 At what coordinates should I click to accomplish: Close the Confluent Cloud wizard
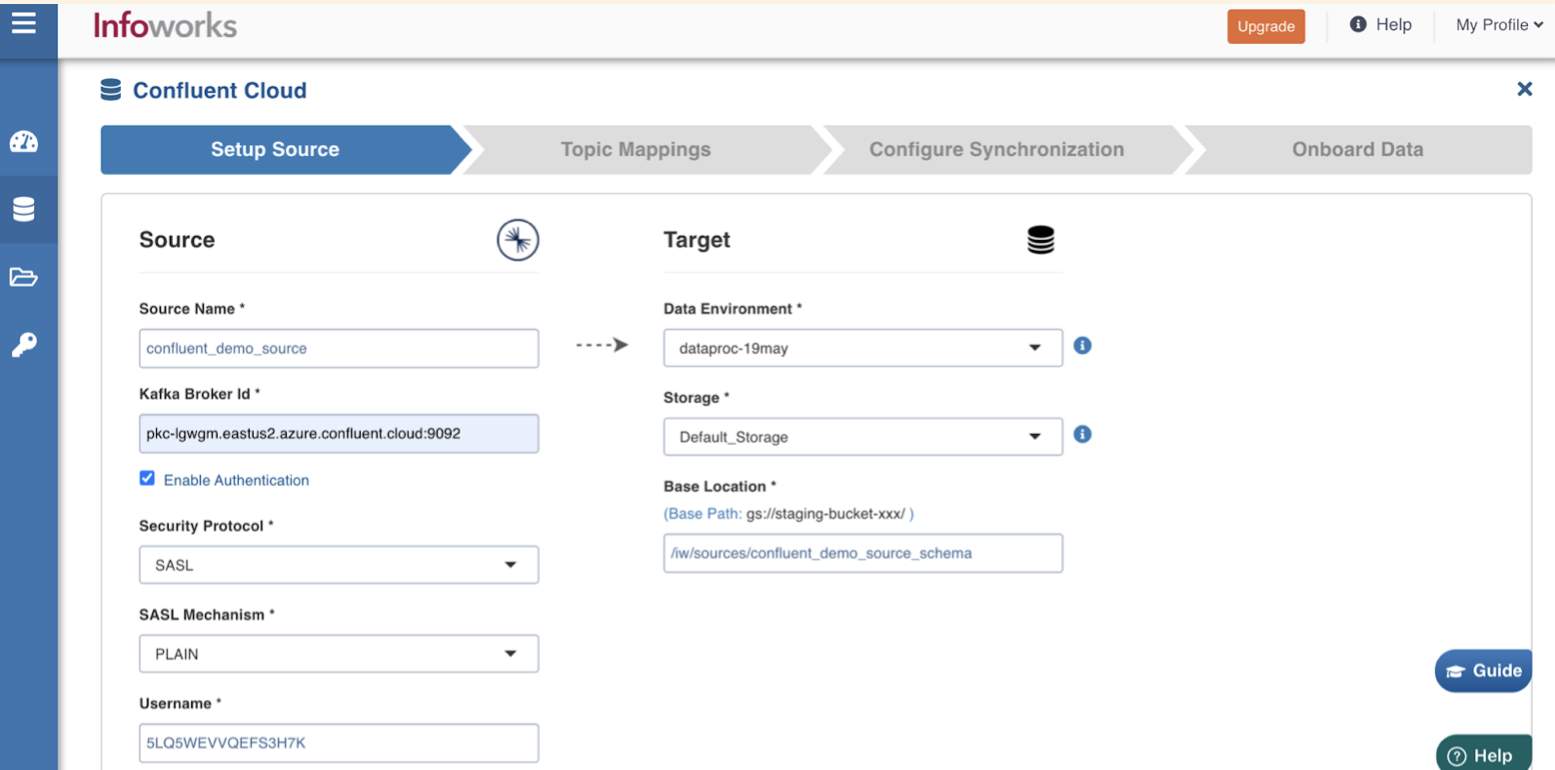click(x=1524, y=89)
